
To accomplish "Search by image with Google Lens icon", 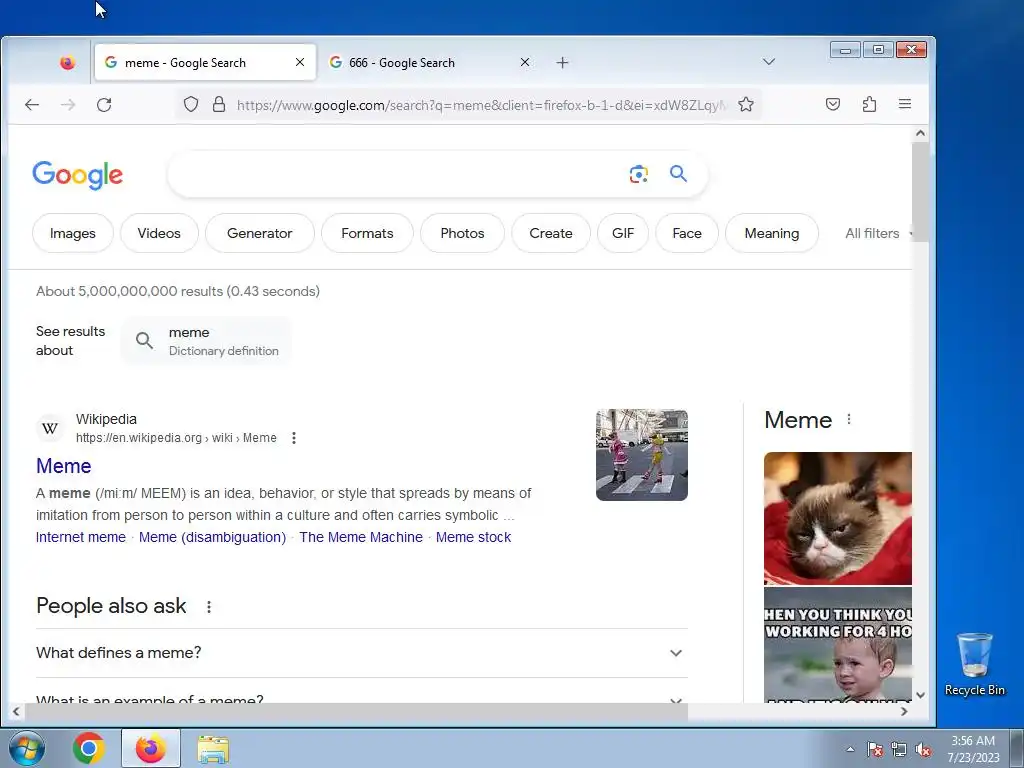I will (x=639, y=174).
